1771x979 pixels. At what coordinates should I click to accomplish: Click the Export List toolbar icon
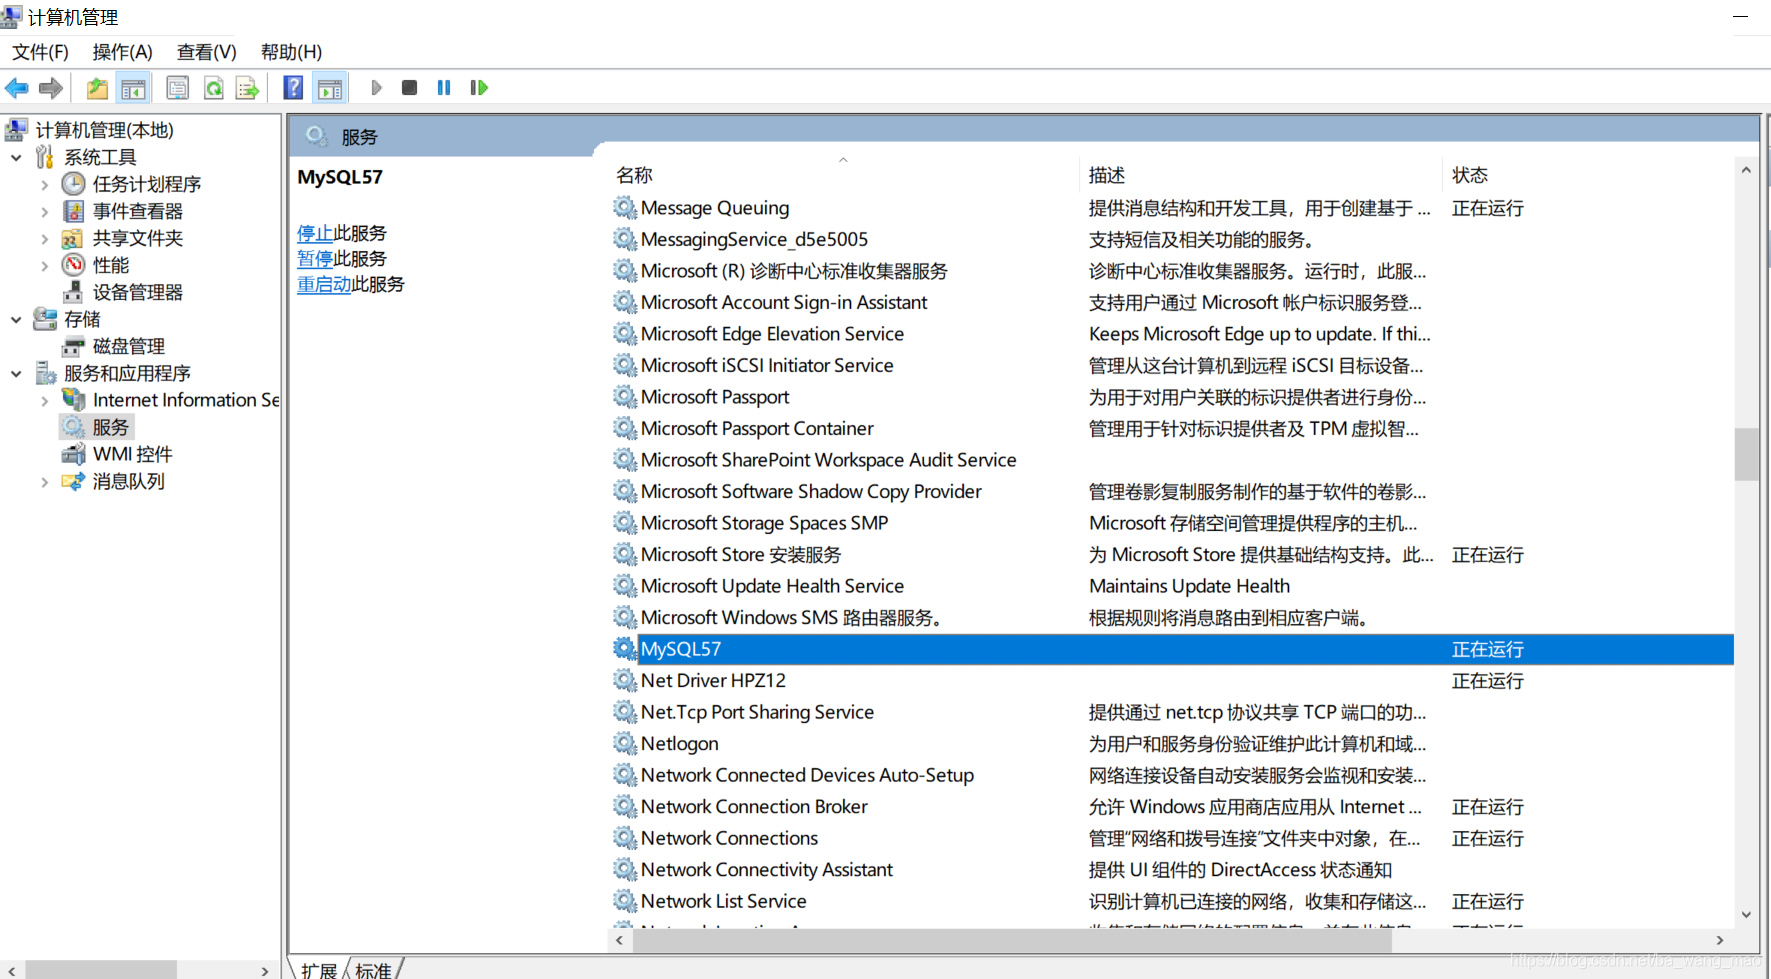(247, 88)
